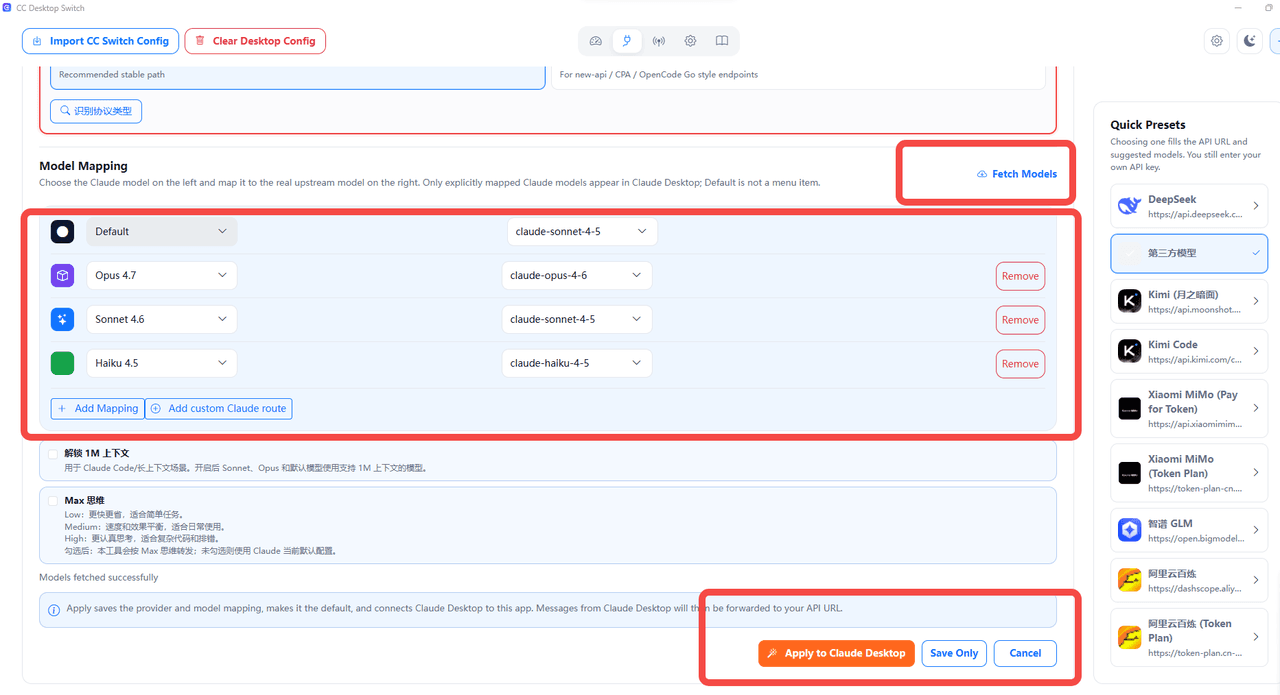This screenshot has height=695, width=1280.
Task: Click Save Only button
Action: tap(954, 653)
